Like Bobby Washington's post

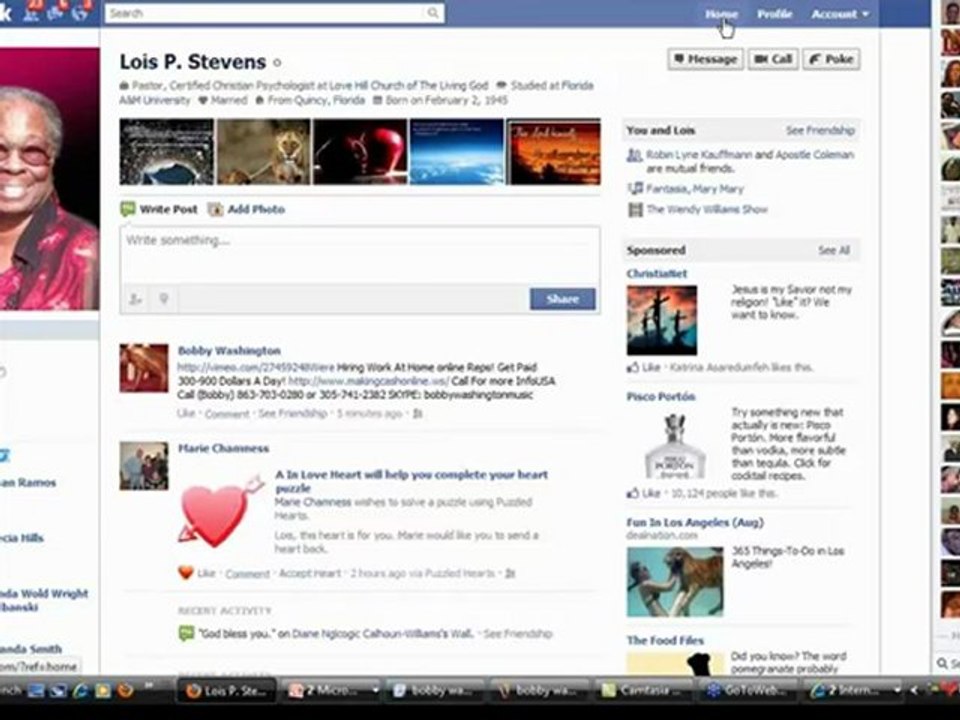click(186, 414)
